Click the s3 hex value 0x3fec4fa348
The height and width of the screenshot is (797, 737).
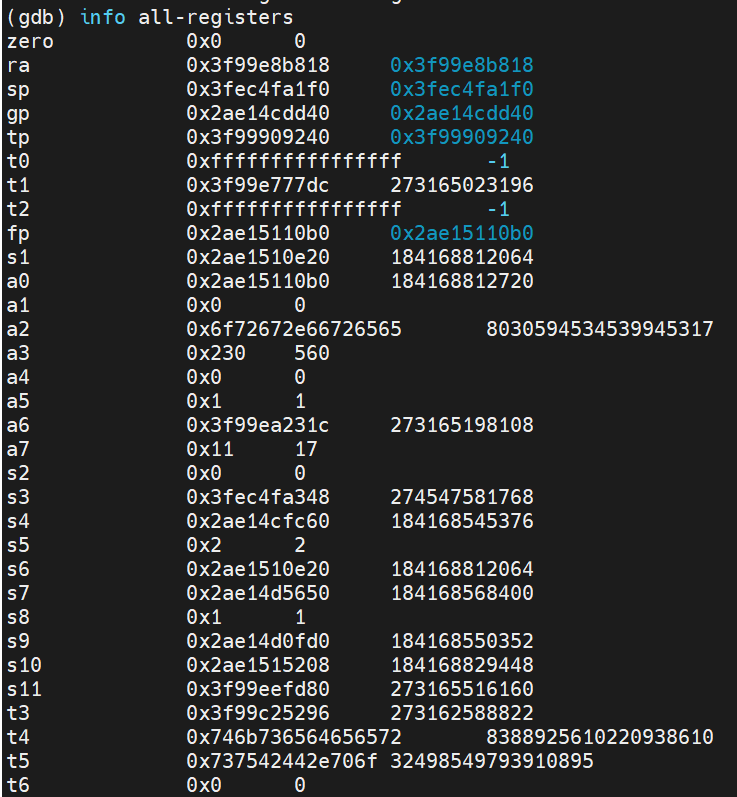coord(258,497)
